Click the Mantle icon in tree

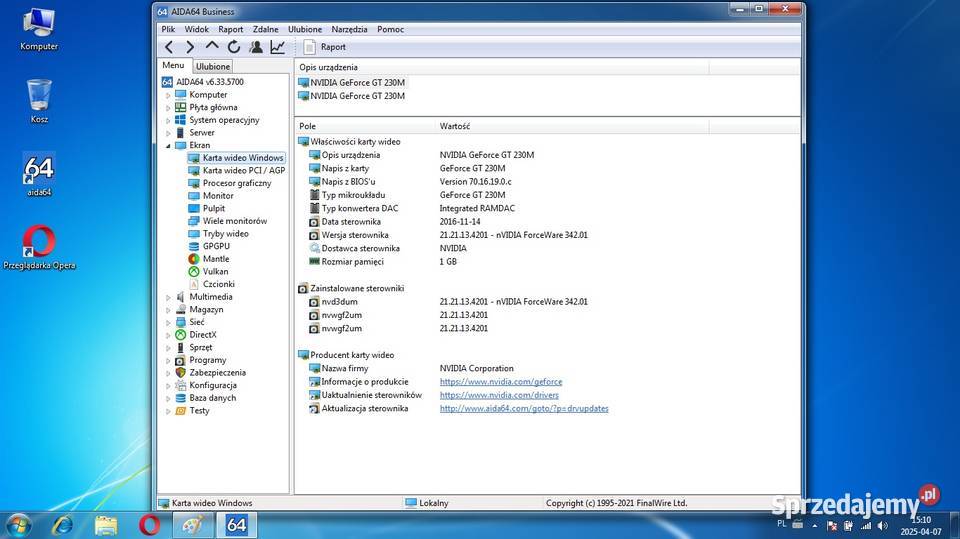click(193, 258)
